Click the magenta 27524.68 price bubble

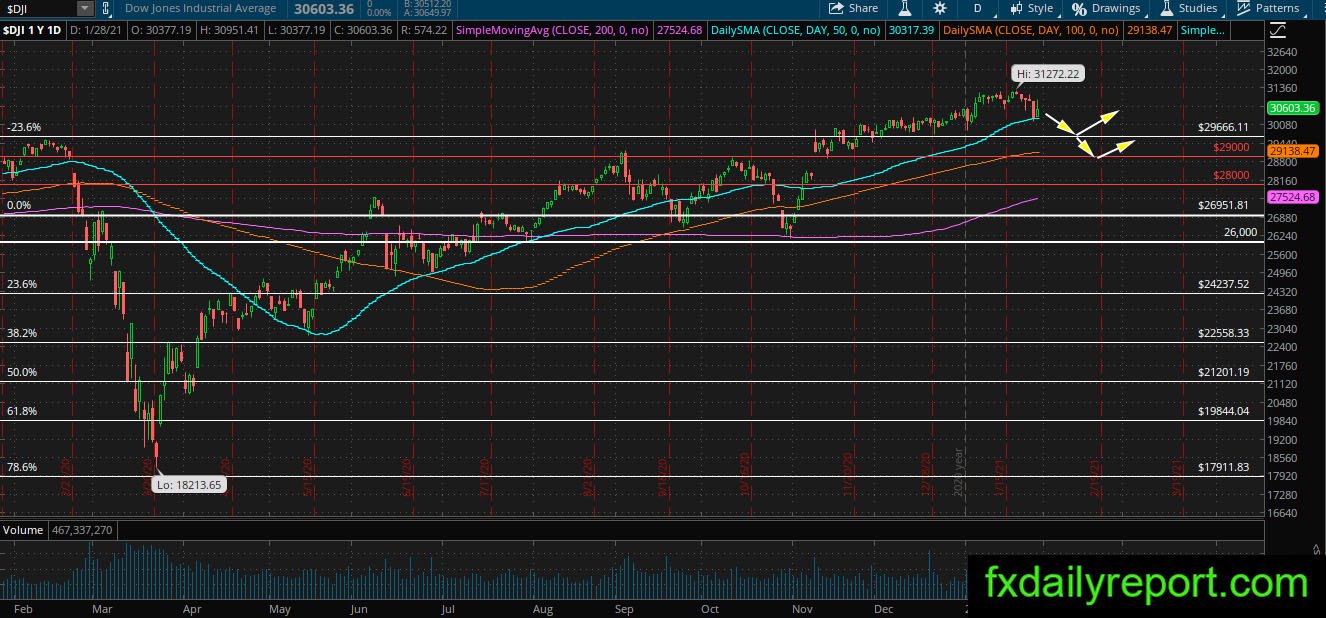1290,198
